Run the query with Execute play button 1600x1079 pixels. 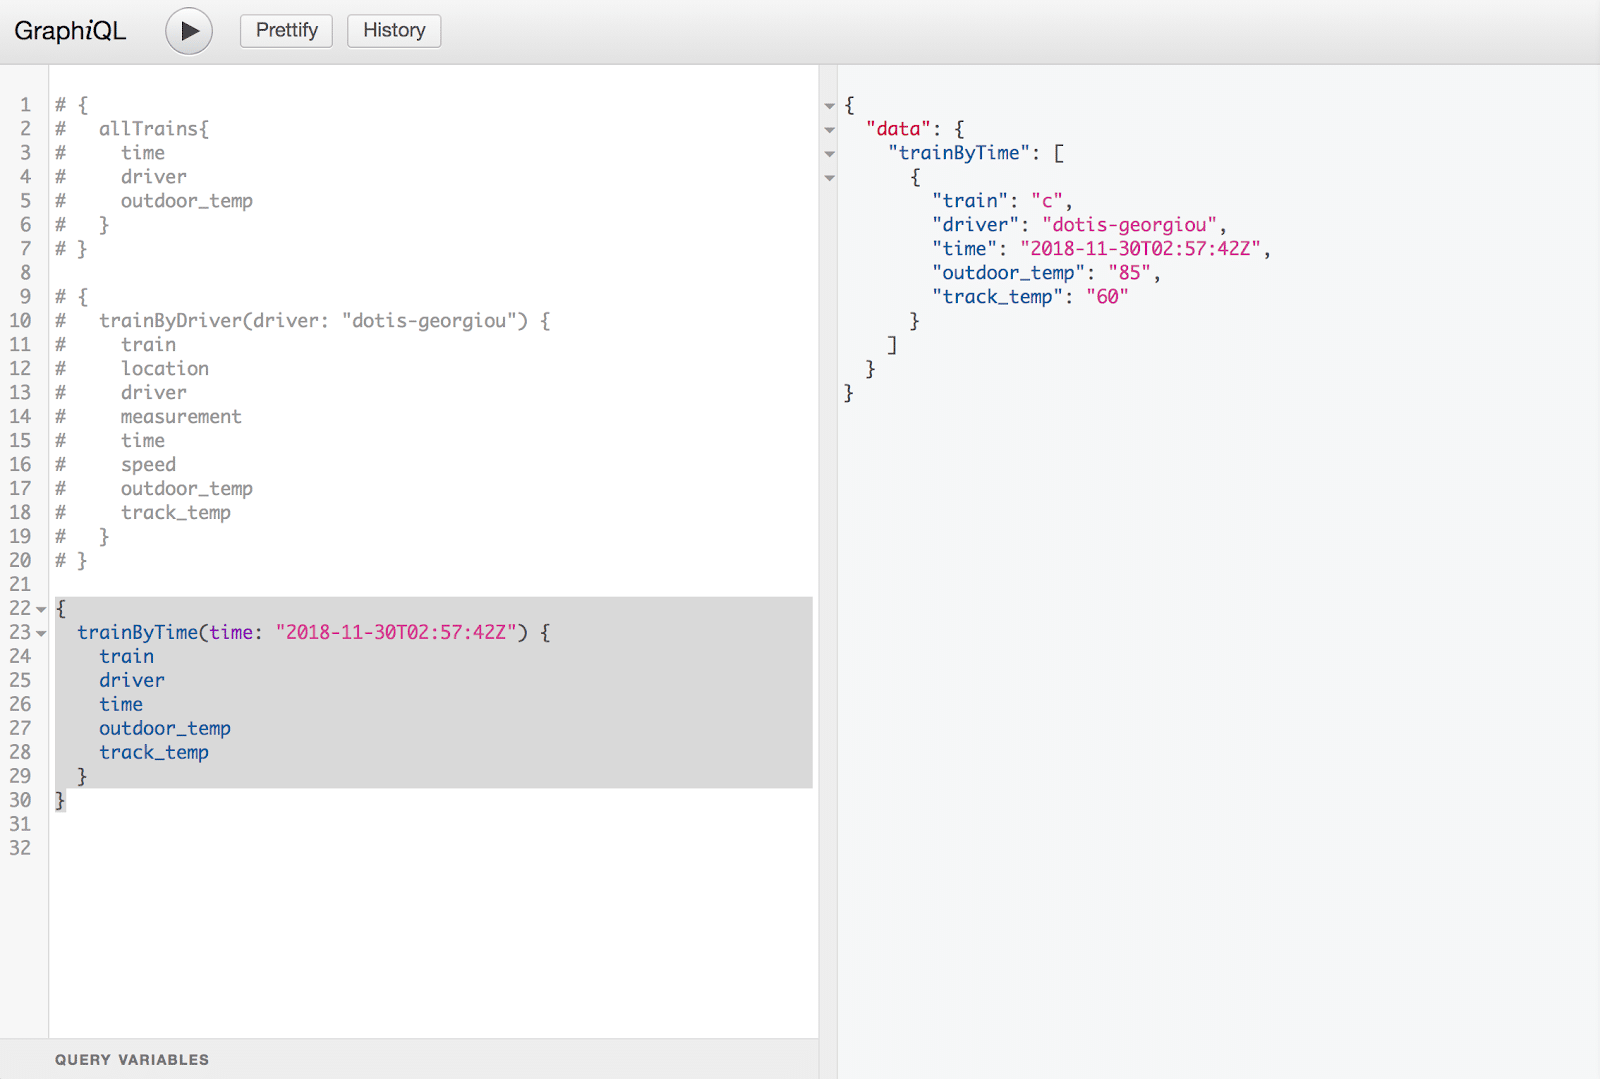189,31
